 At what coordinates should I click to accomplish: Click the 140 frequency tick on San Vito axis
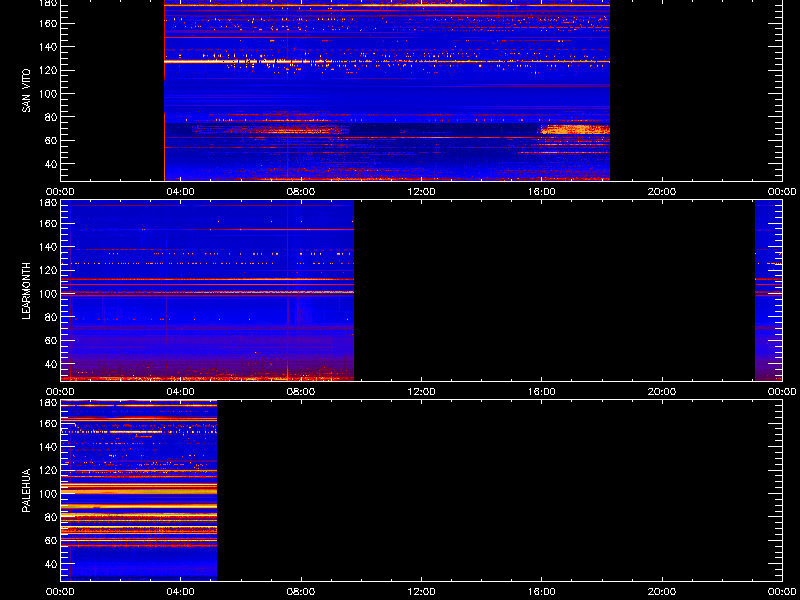(x=49, y=47)
